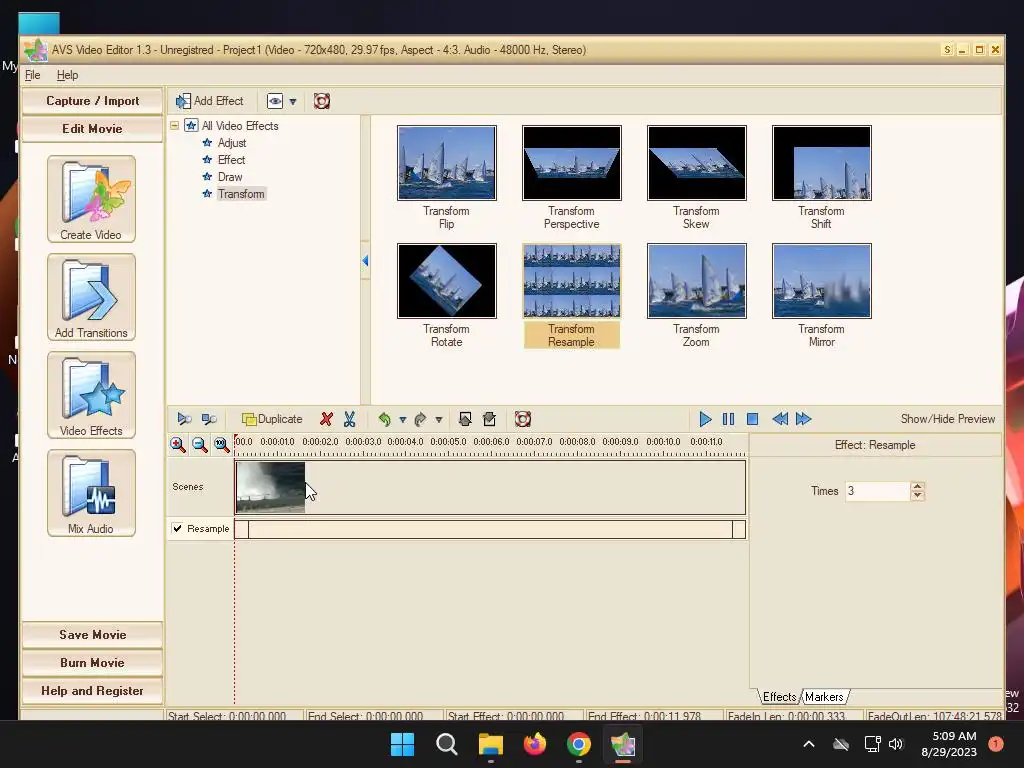Select the Effect category in the tree
Image resolution: width=1024 pixels, height=768 pixels.
[x=231, y=159]
